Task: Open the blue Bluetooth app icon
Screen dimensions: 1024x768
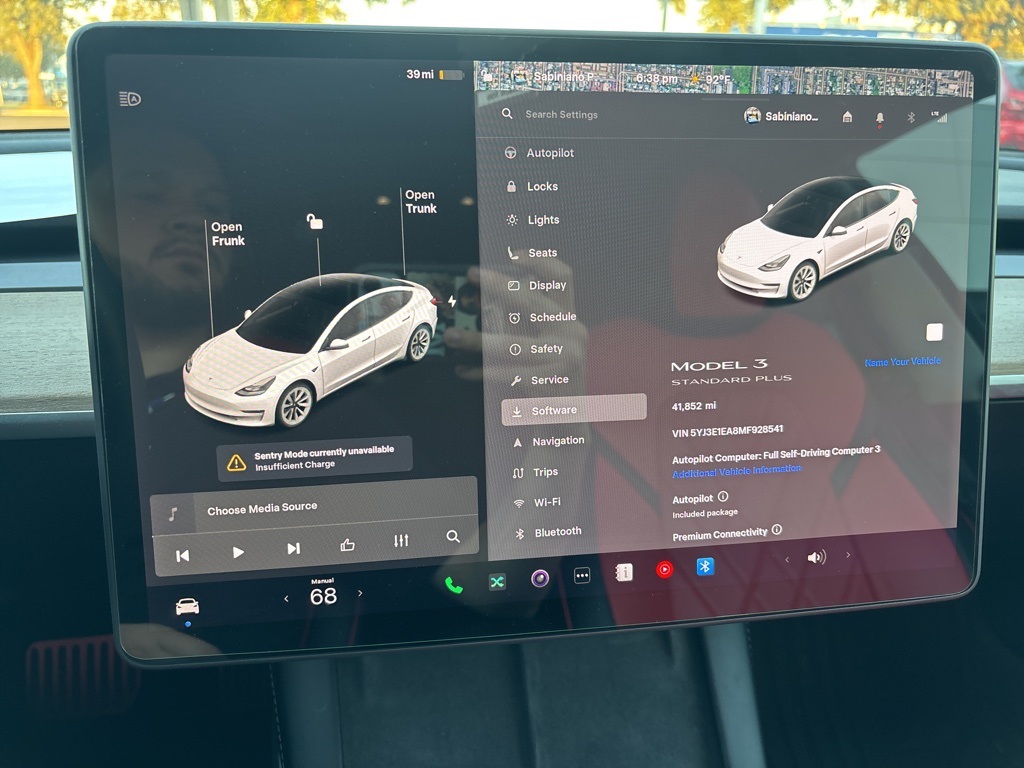Action: pyautogui.click(x=705, y=566)
